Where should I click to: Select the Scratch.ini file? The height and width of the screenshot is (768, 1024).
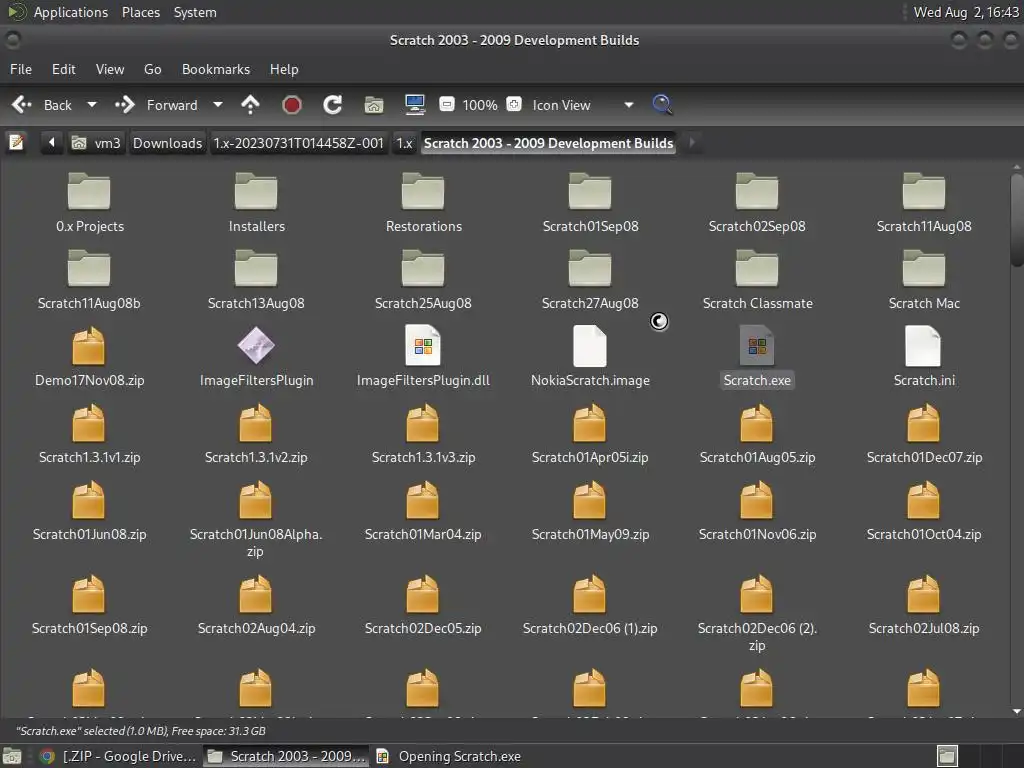tap(923, 357)
